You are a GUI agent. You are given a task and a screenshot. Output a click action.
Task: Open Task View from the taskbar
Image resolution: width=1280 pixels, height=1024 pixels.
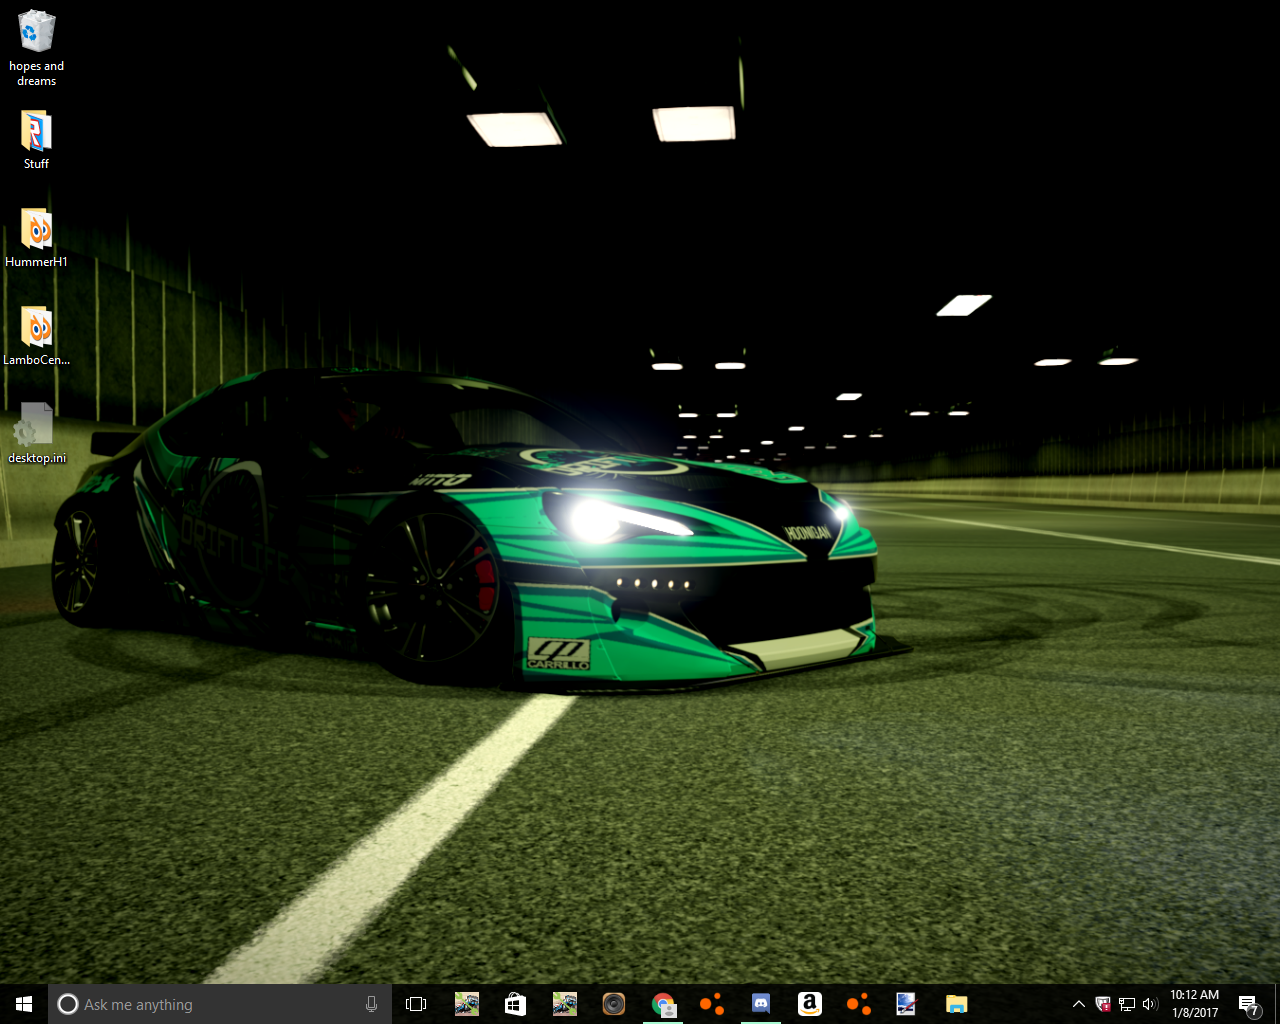coord(416,1004)
